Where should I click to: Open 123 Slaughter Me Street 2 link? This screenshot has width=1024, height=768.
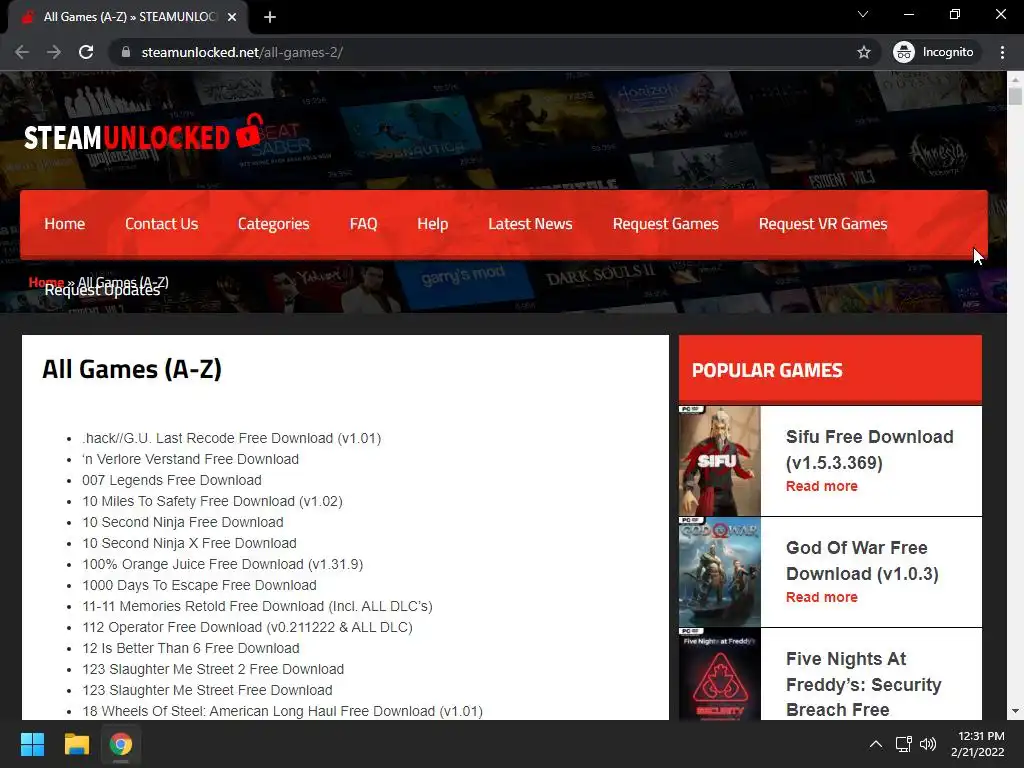click(213, 669)
